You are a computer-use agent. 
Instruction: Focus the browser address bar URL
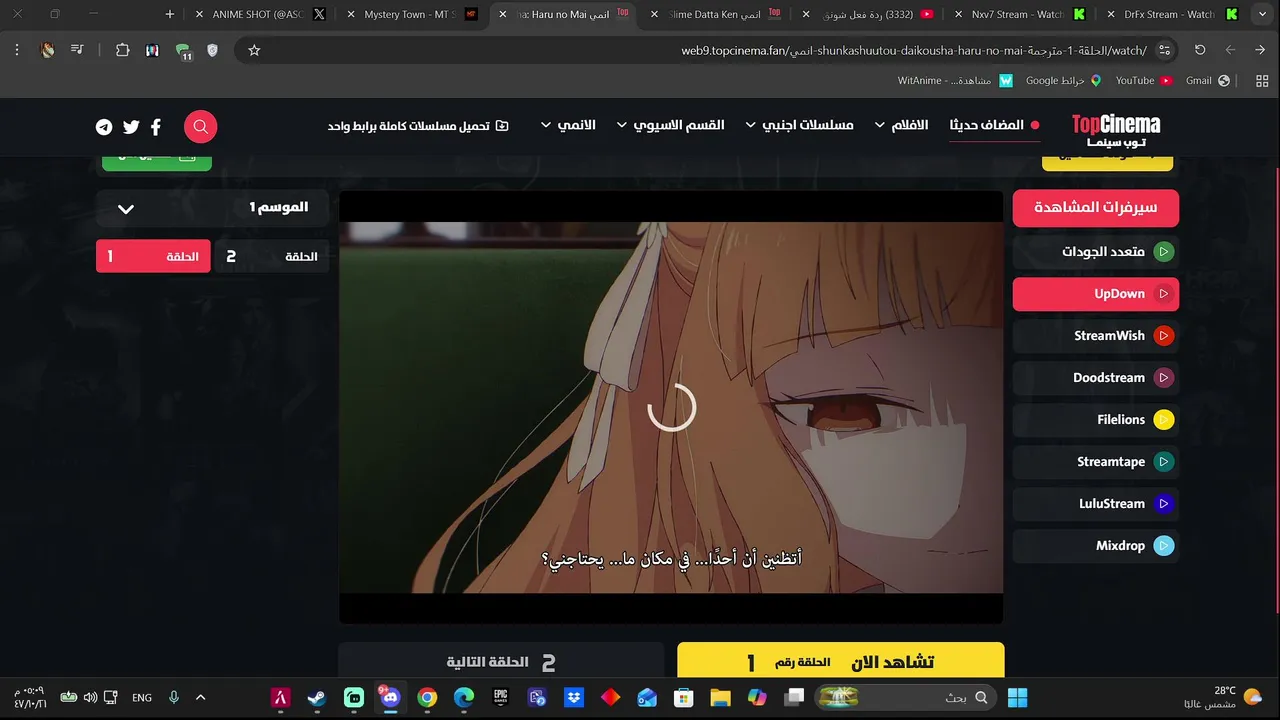pos(914,50)
